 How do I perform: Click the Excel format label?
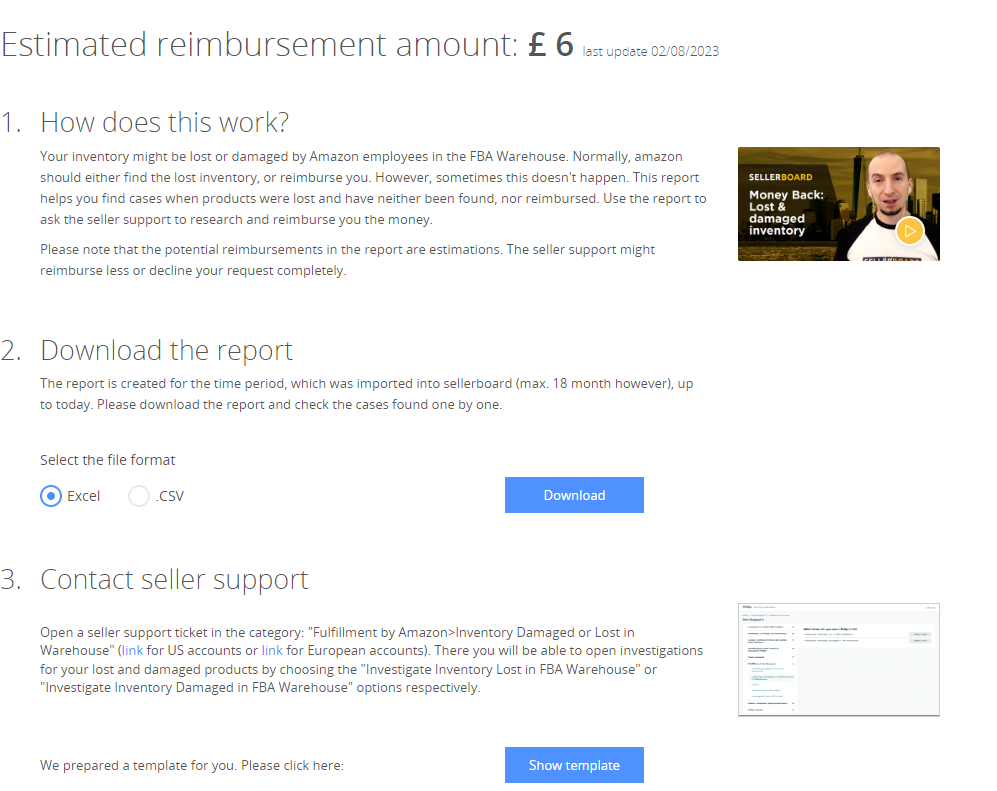(84, 496)
